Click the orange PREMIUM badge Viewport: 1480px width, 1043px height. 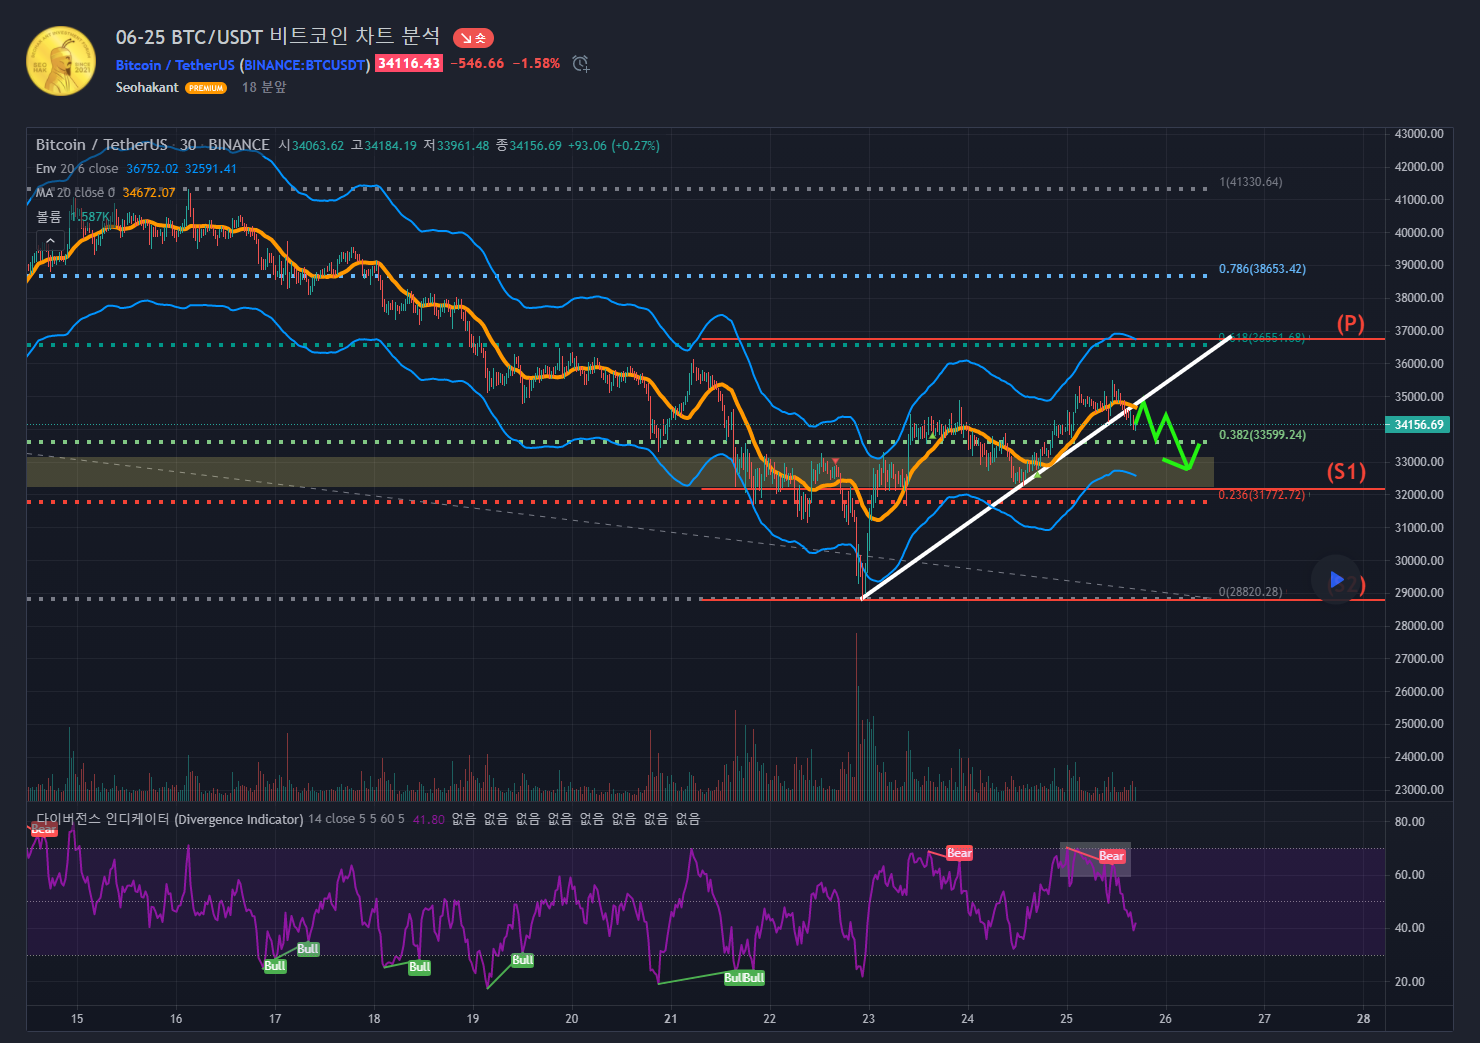coord(206,88)
